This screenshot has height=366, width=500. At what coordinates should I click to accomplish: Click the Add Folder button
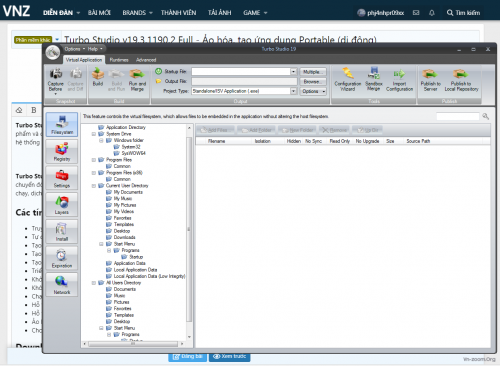click(257, 130)
